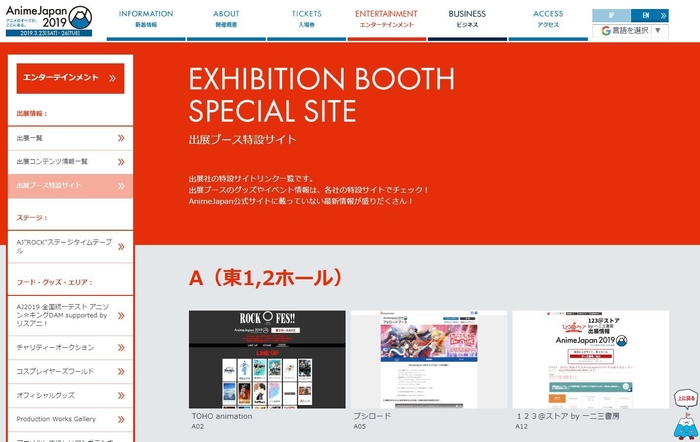Open the ACCESS menu

click(548, 20)
